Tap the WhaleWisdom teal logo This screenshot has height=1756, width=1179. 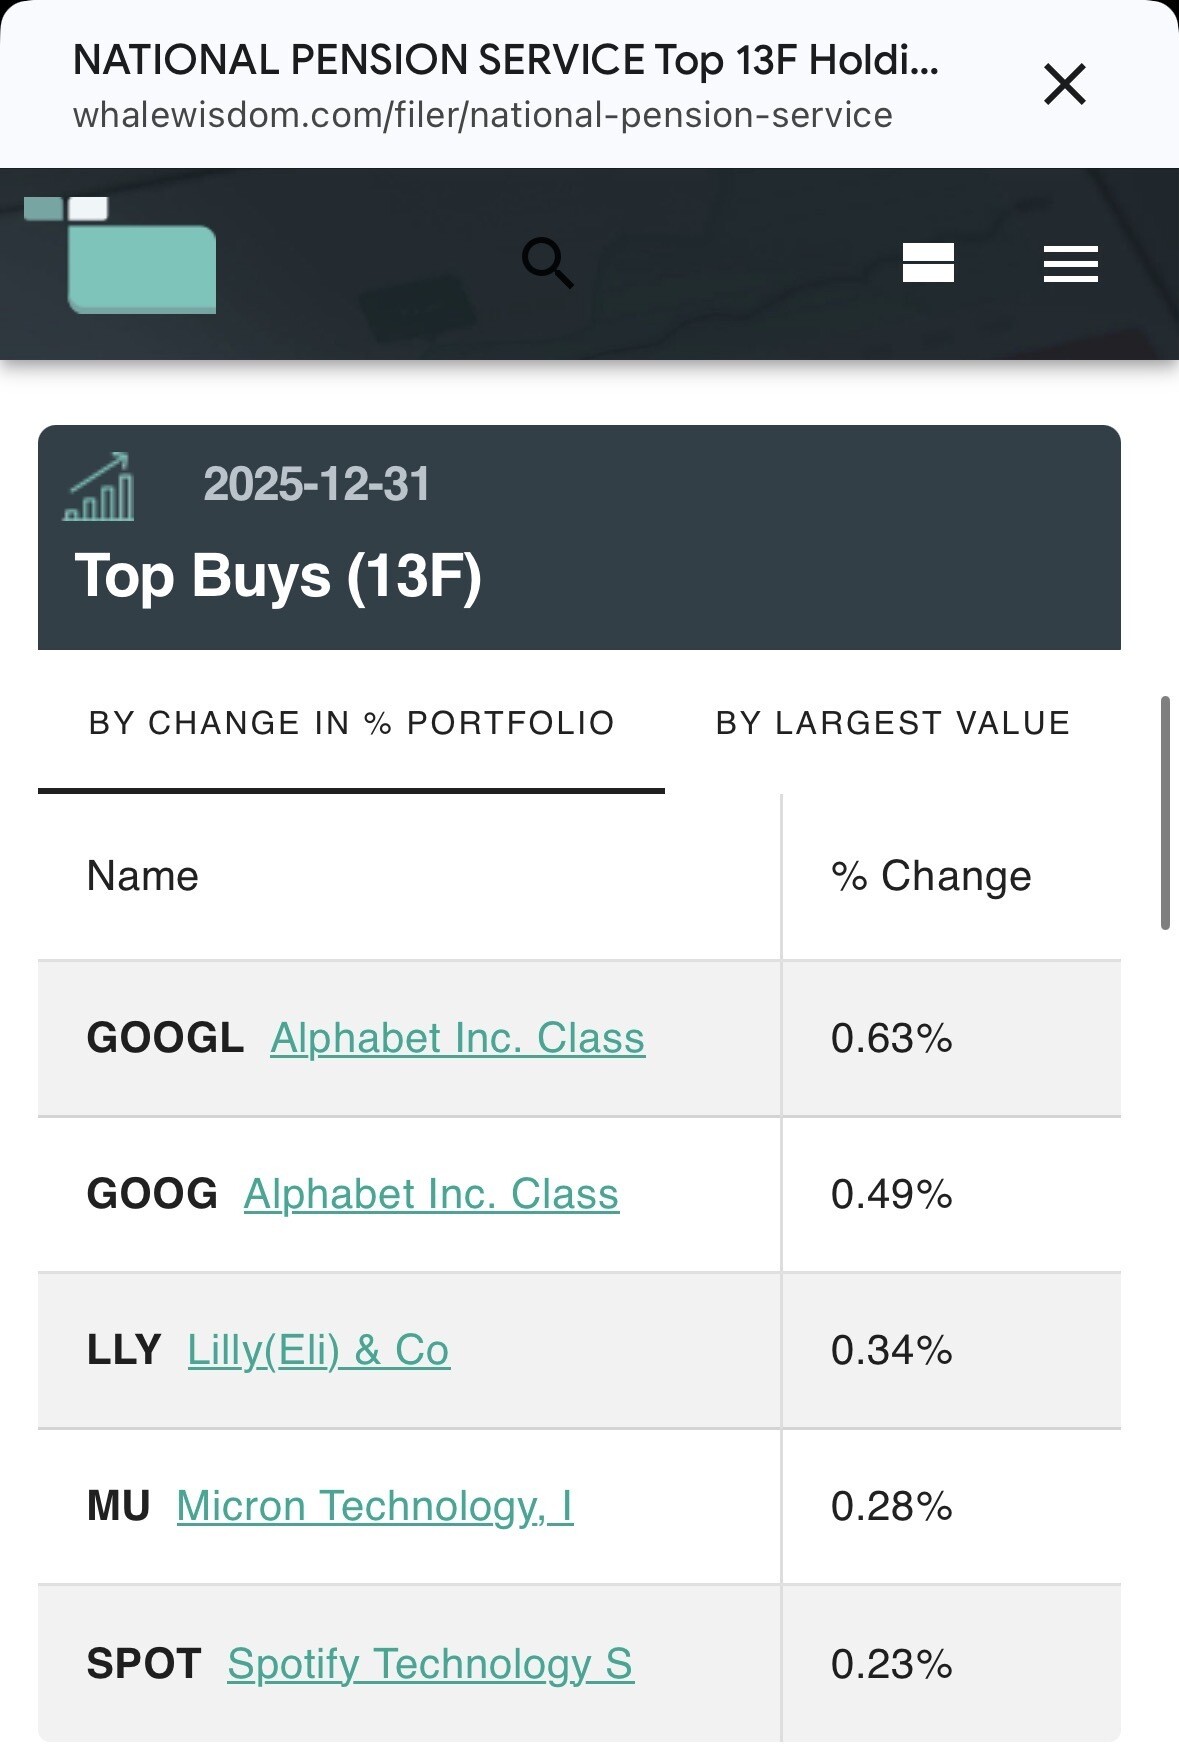(x=120, y=255)
